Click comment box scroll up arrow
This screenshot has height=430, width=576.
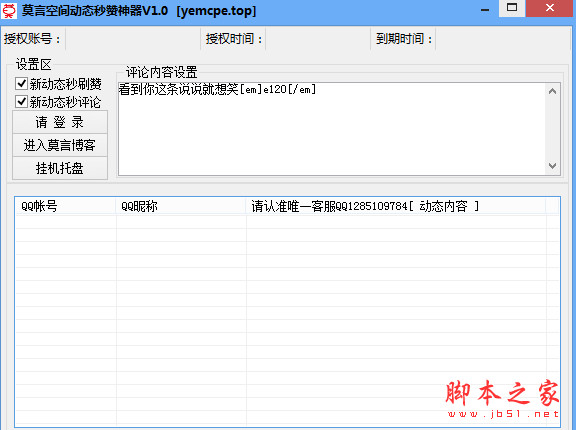tap(552, 91)
